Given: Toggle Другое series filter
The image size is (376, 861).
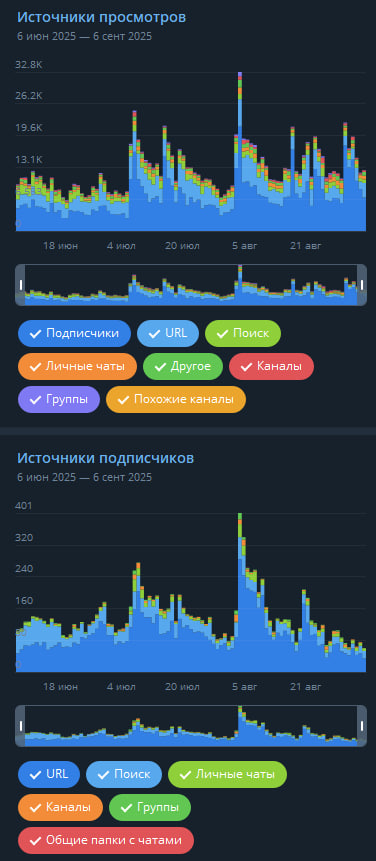Looking at the screenshot, I should [183, 366].
